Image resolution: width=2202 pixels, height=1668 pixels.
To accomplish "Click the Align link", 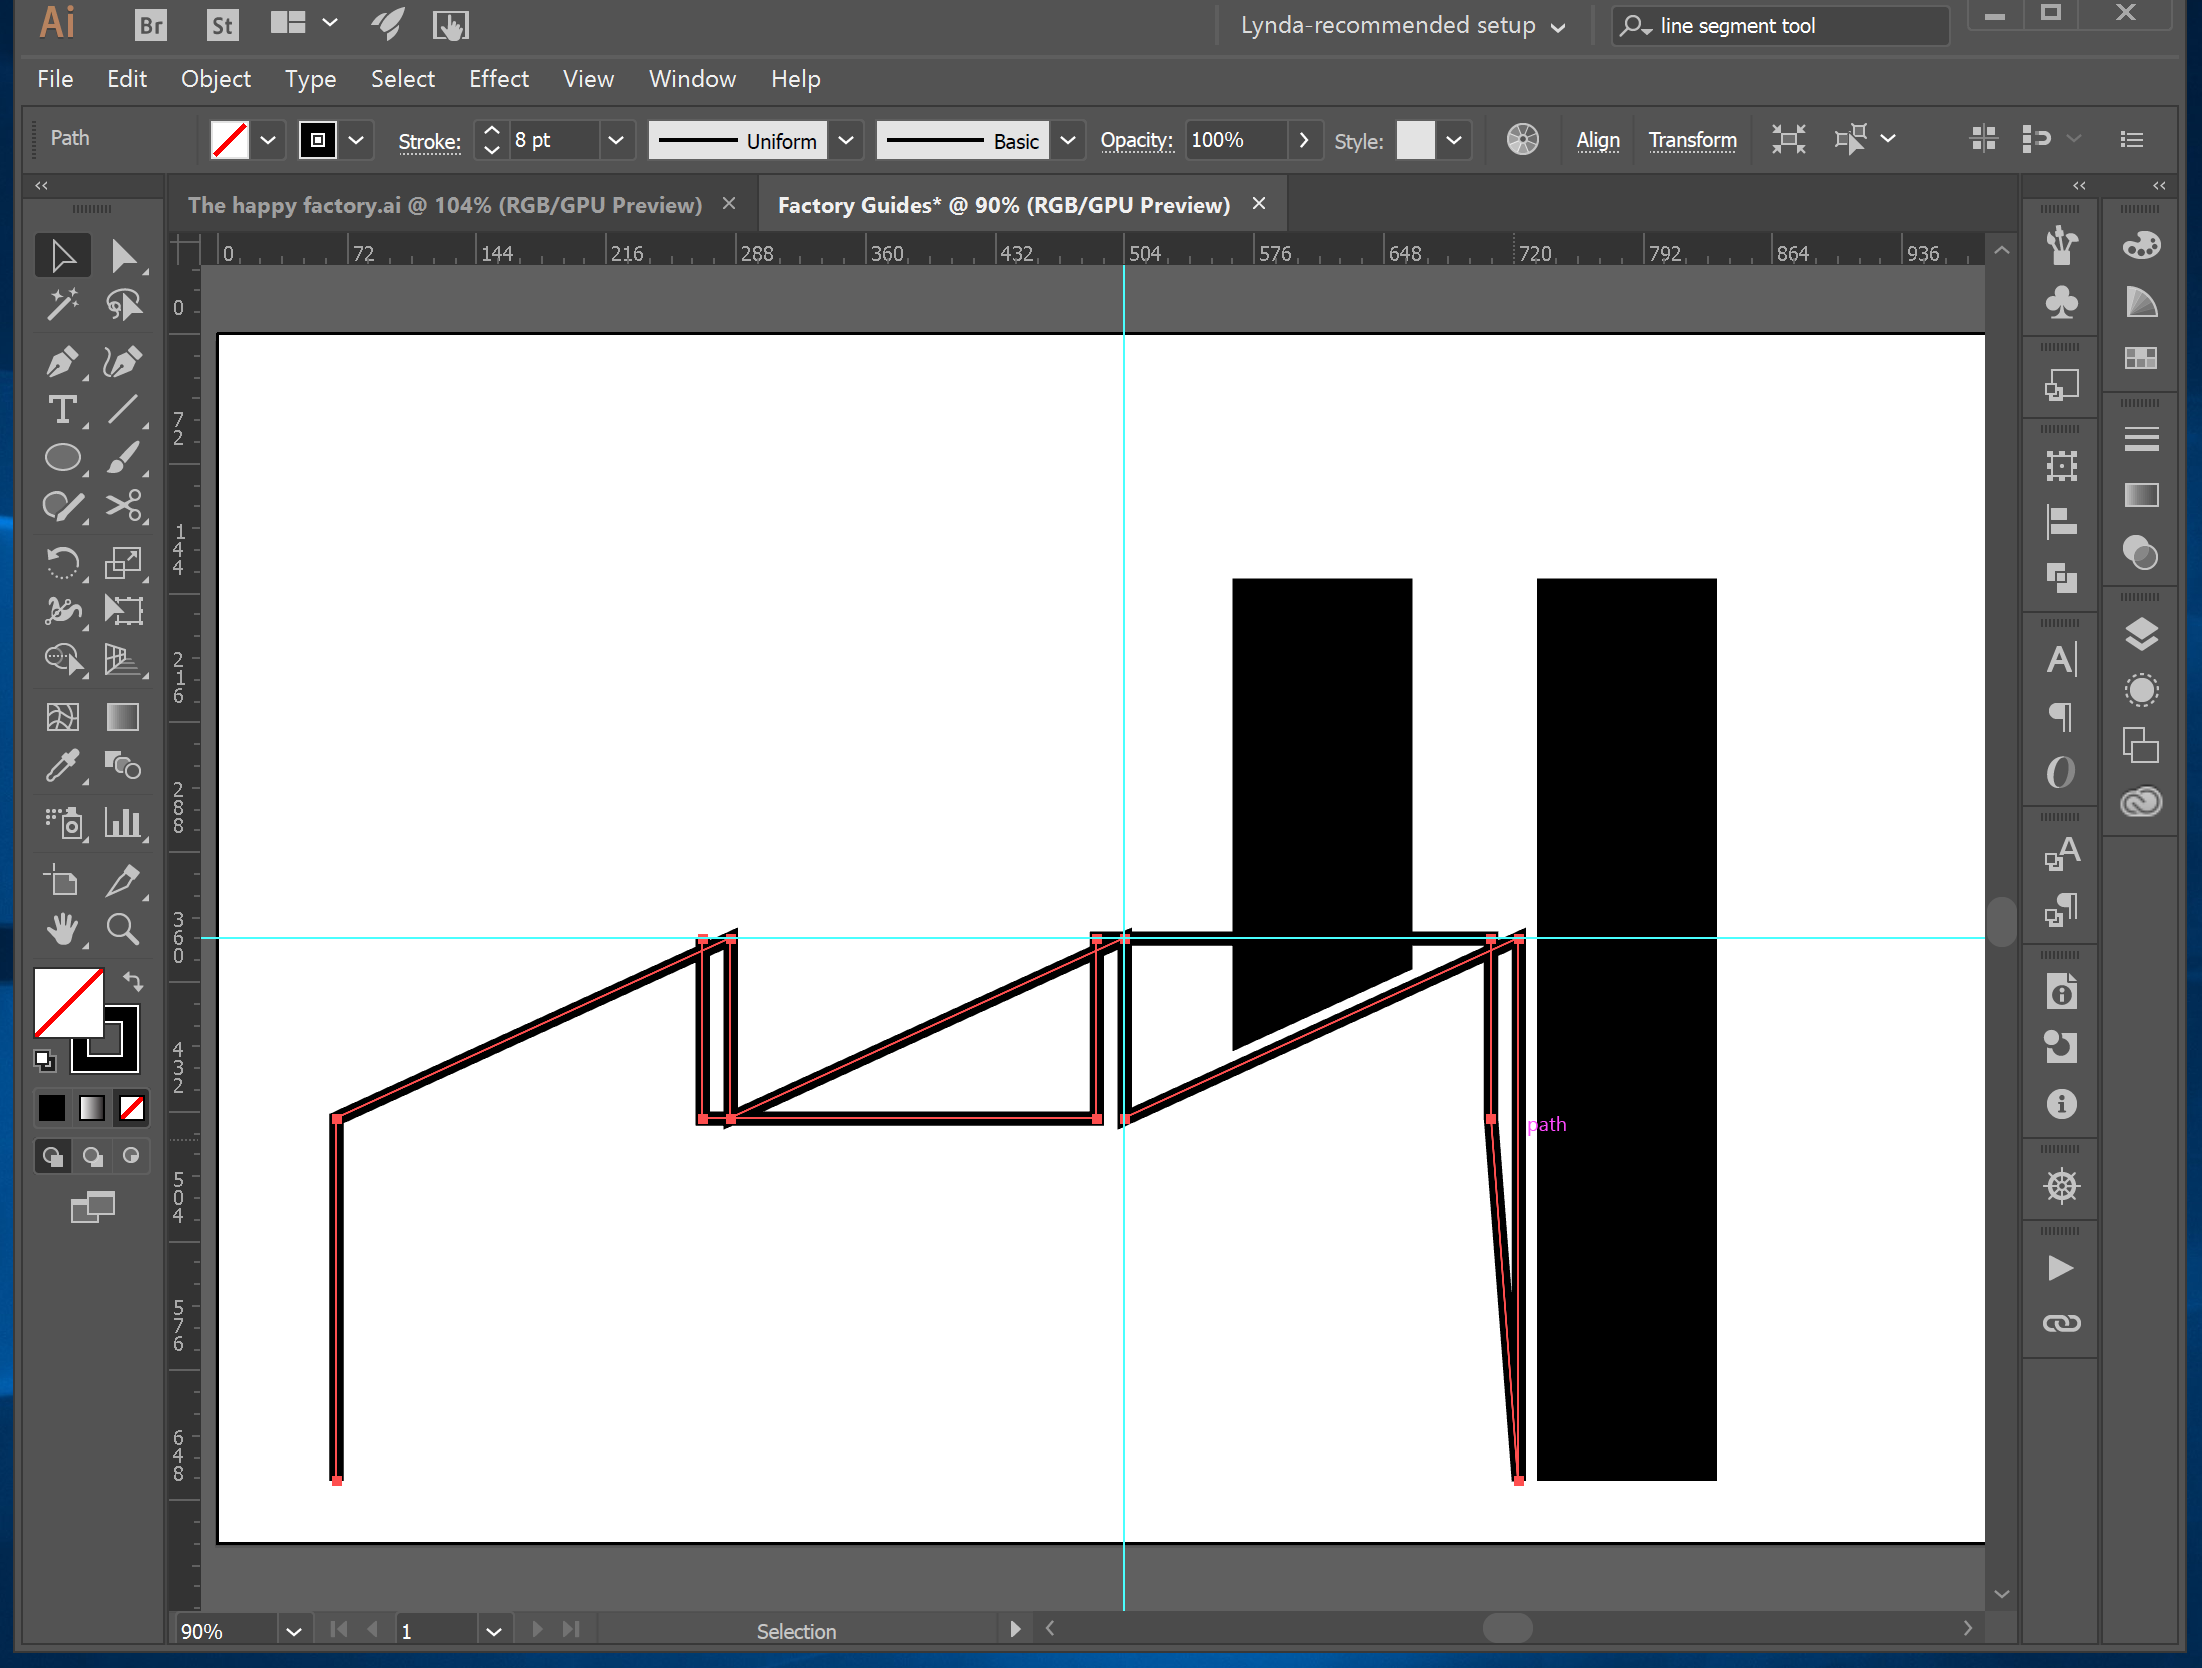I will (x=1597, y=140).
